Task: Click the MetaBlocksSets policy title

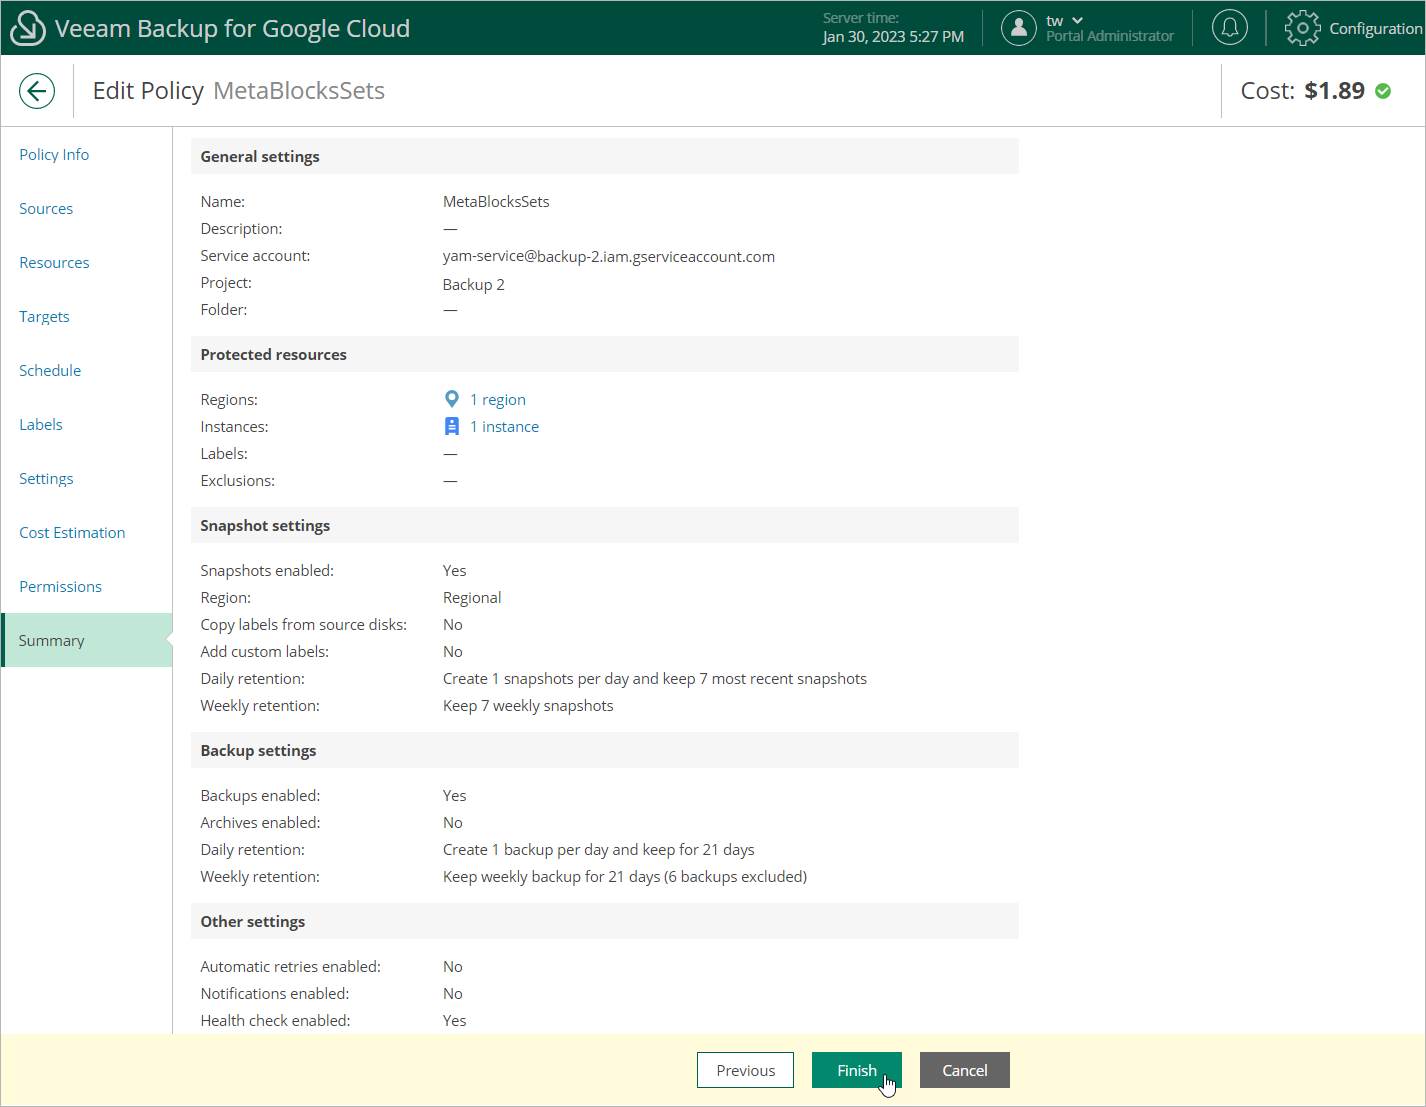Action: tap(299, 91)
